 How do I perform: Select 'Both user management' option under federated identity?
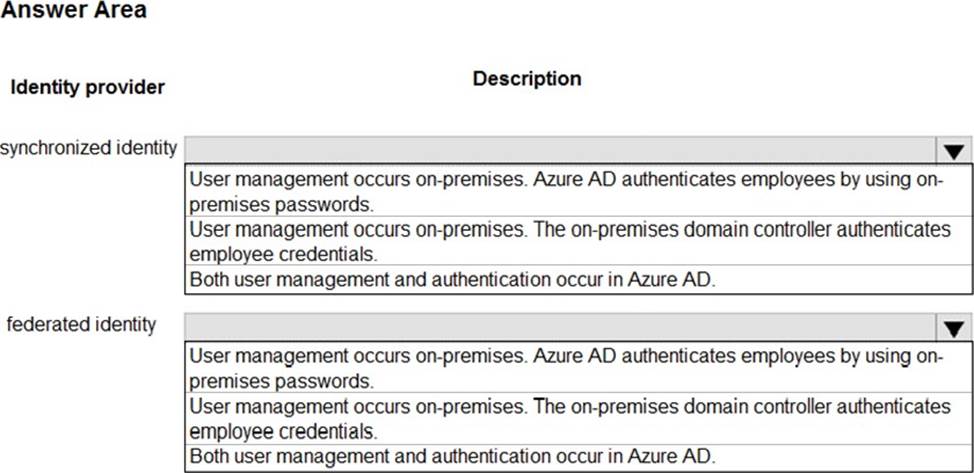578,457
